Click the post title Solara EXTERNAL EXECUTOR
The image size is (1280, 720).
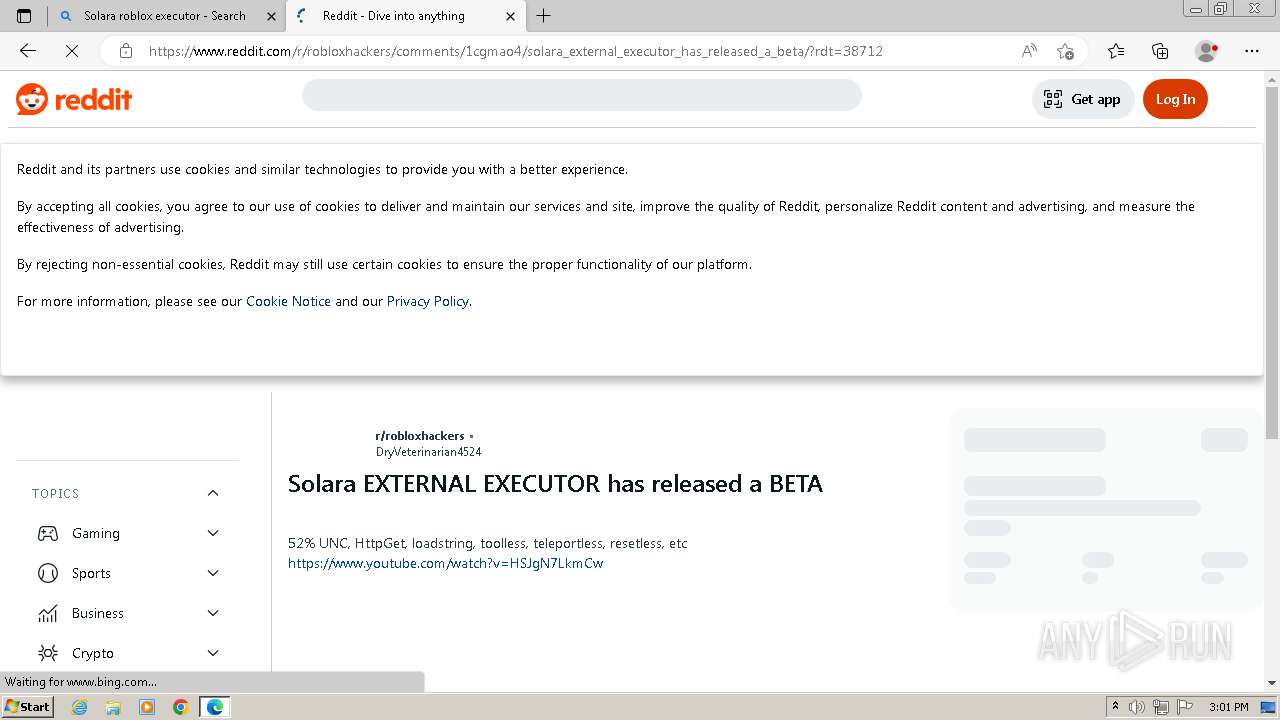click(x=555, y=484)
